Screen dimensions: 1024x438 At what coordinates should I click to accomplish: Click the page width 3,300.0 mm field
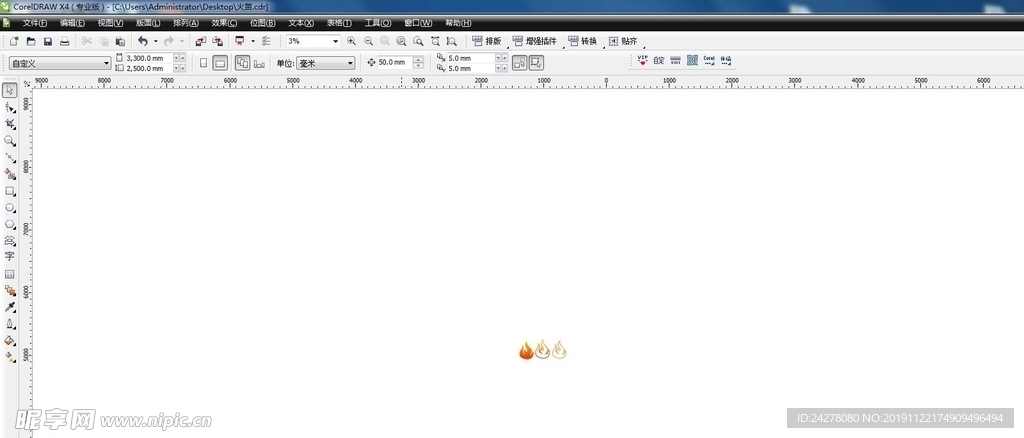pos(148,58)
